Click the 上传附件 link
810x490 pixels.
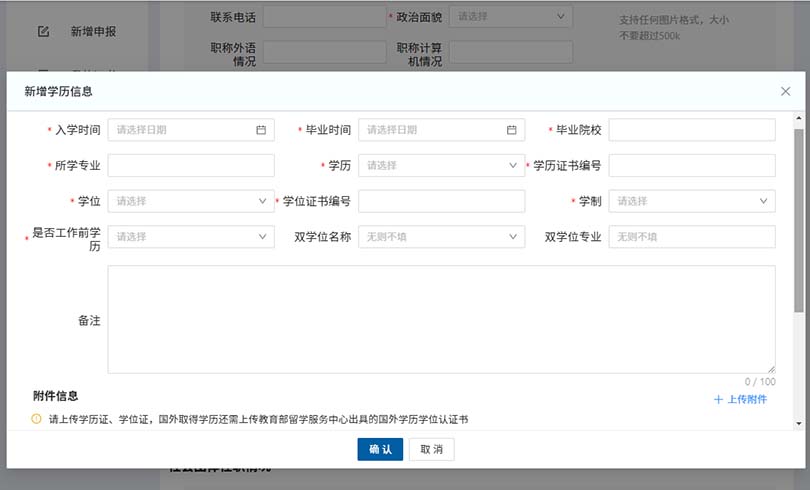[x=746, y=400]
